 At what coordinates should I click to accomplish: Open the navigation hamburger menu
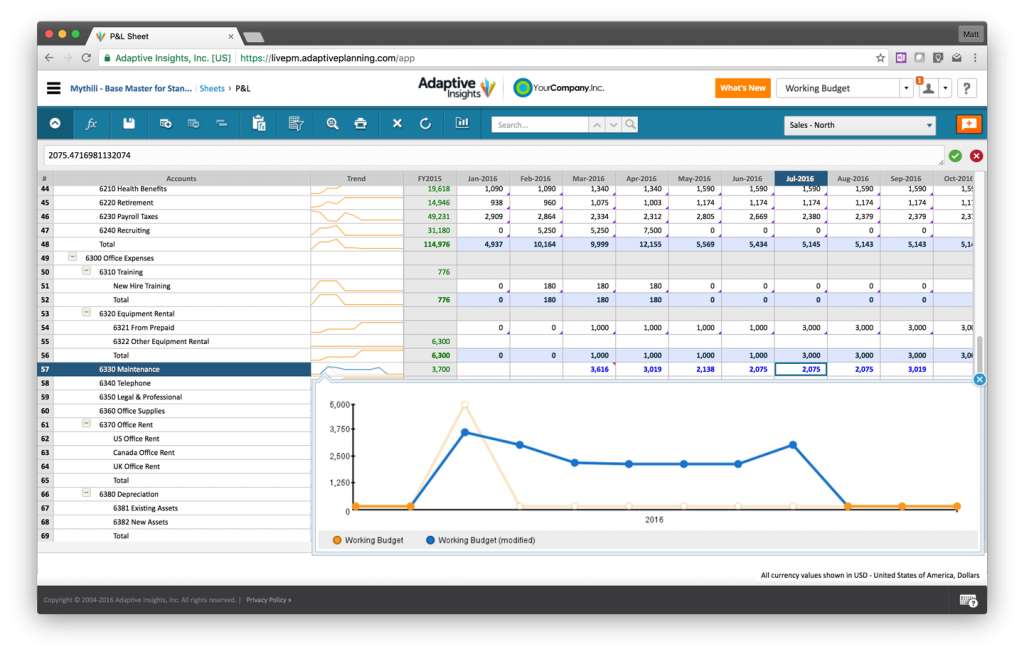53,87
